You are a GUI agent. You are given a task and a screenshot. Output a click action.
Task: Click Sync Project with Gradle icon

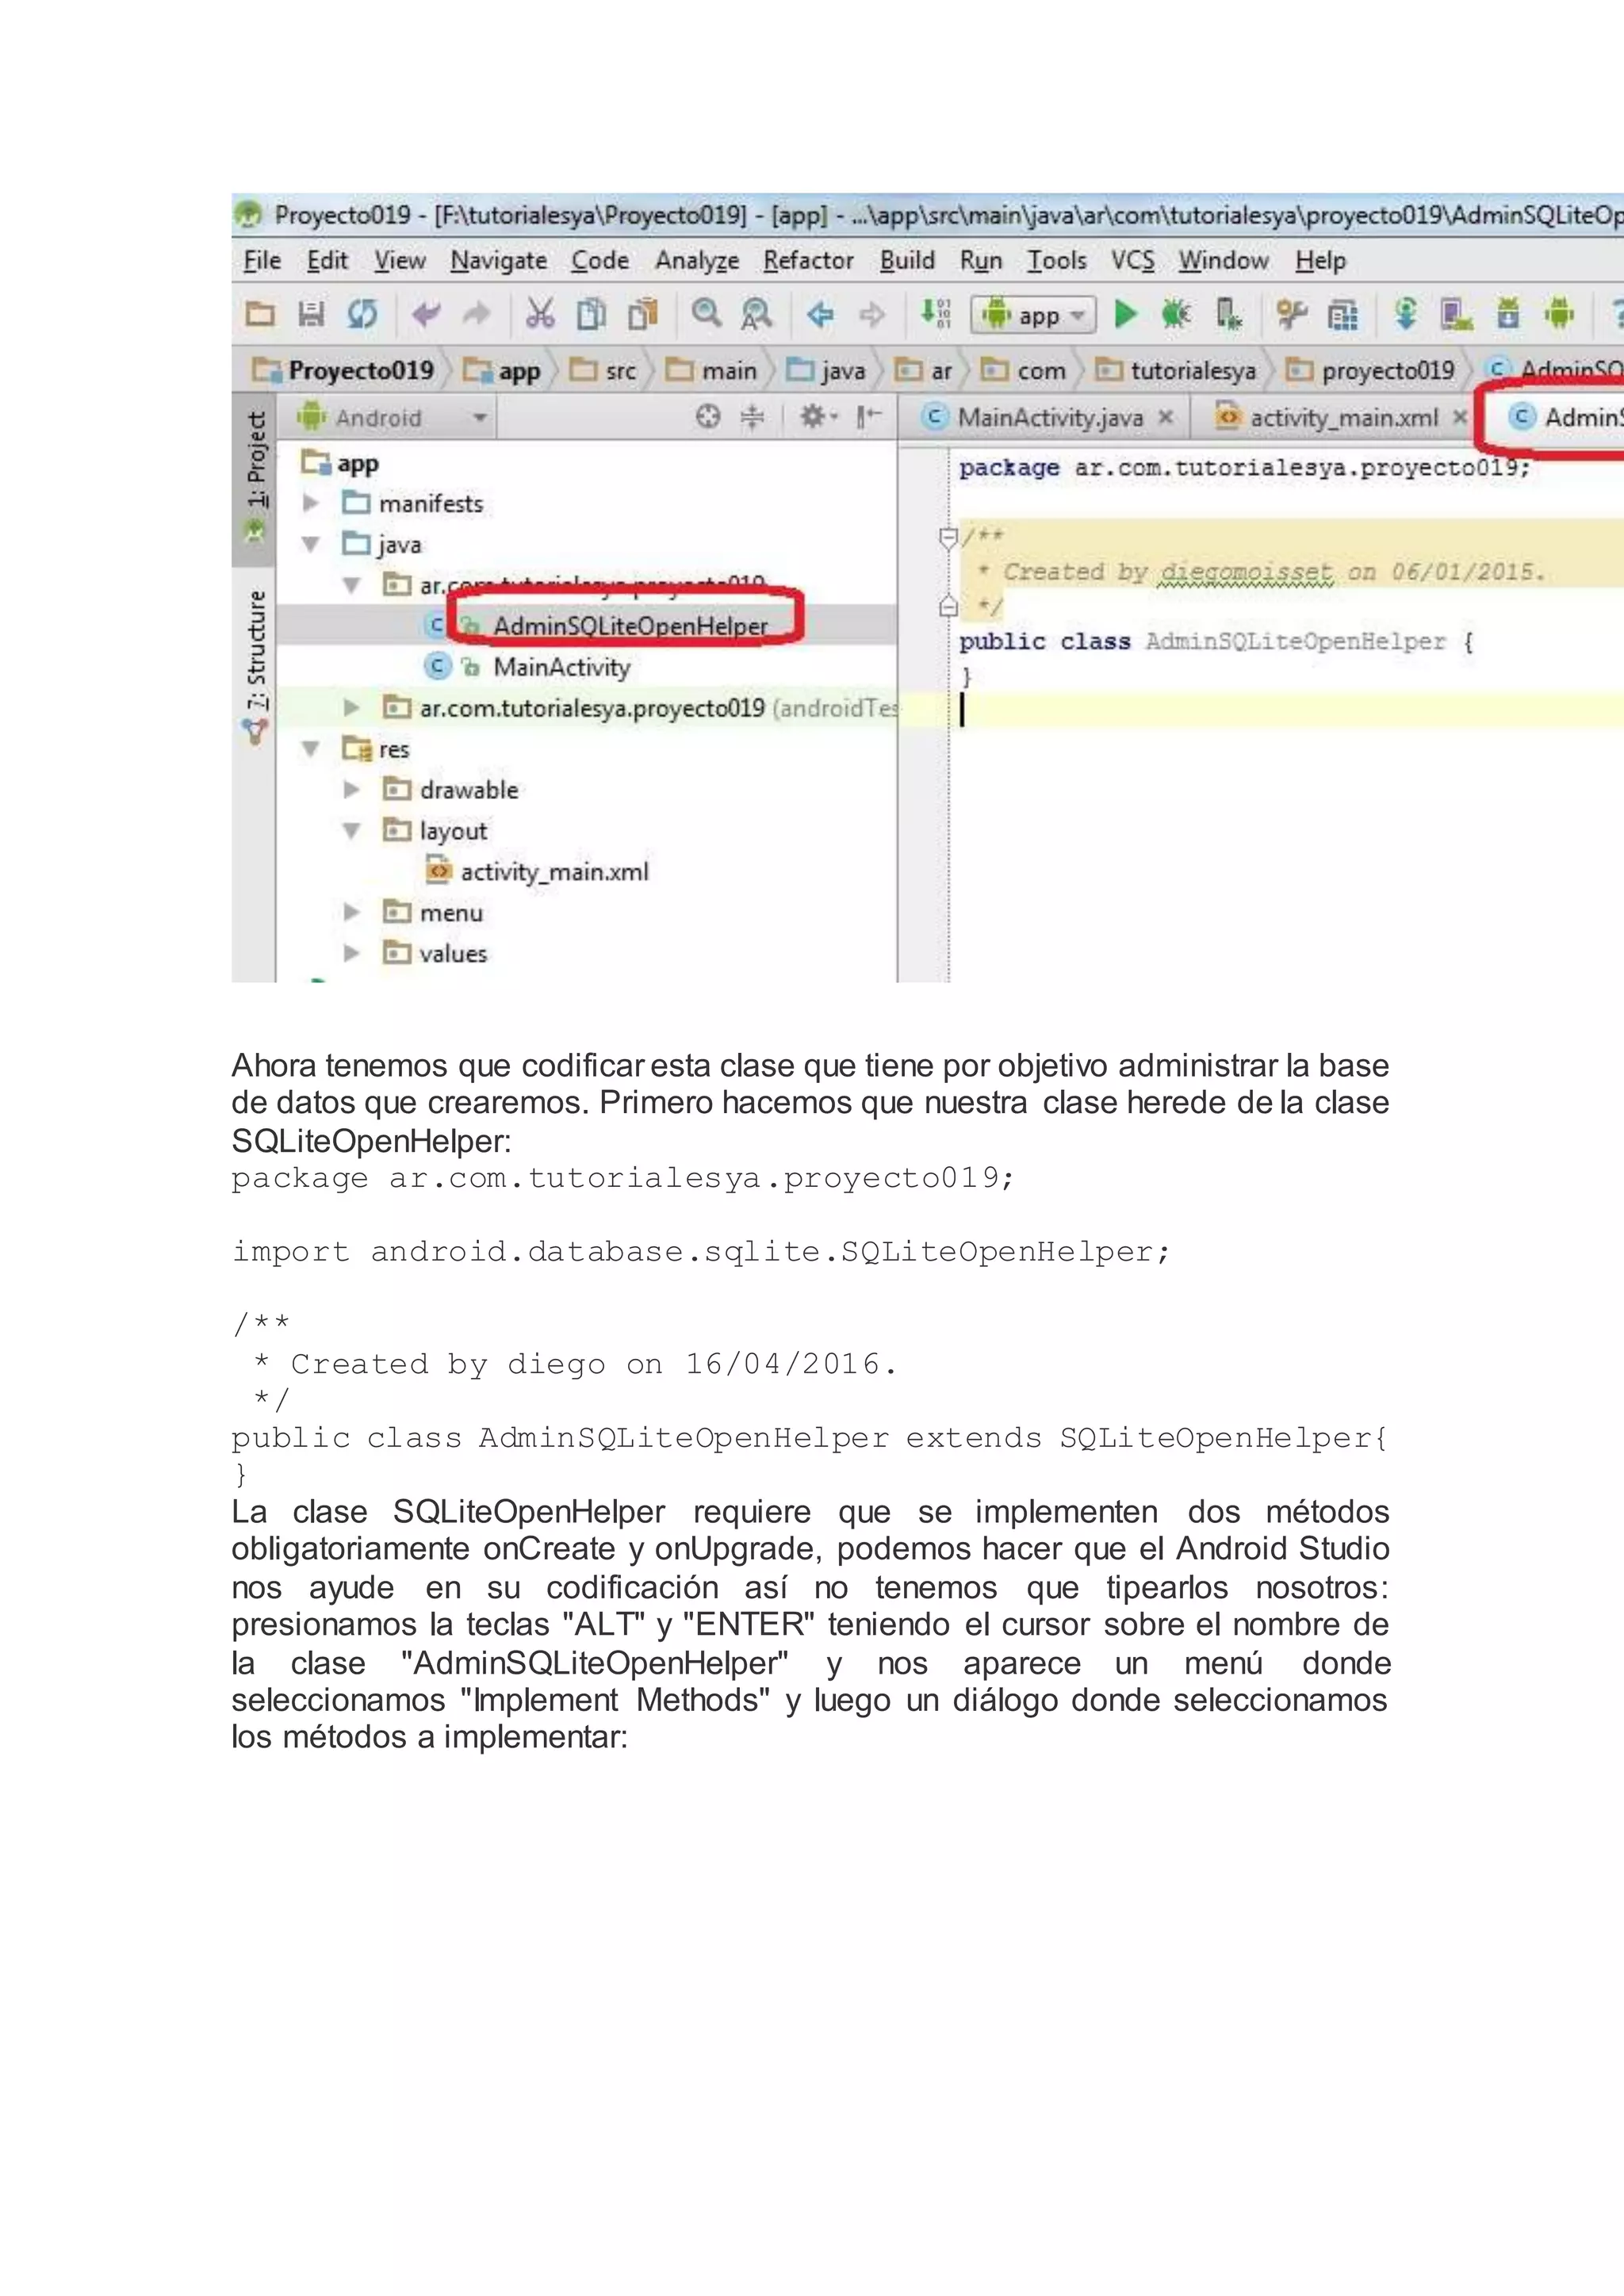pos(1406,315)
